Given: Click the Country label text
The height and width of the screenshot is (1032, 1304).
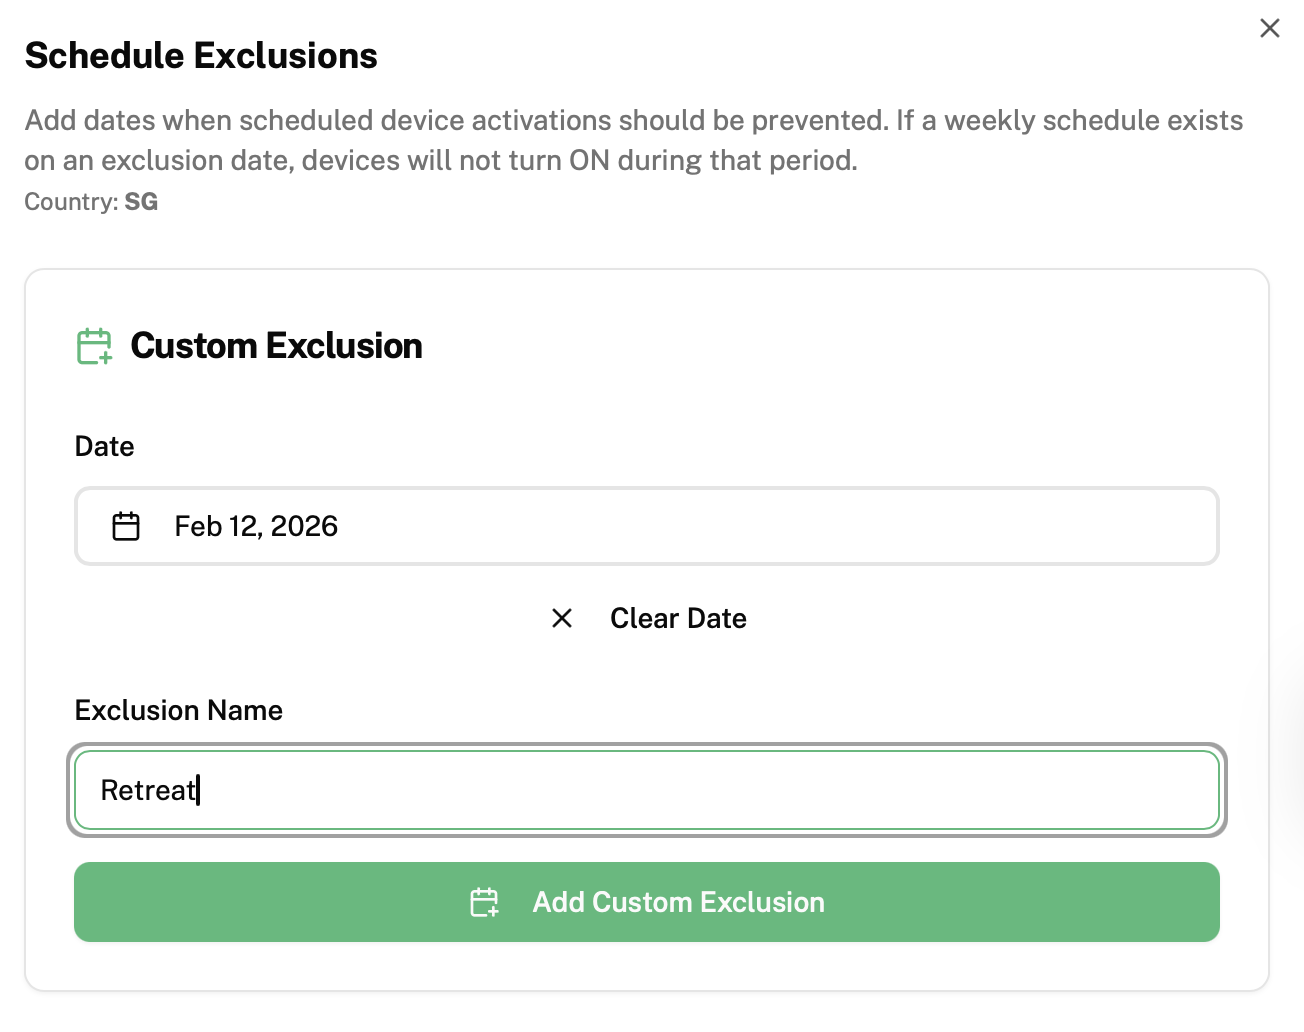Looking at the screenshot, I should tap(70, 202).
